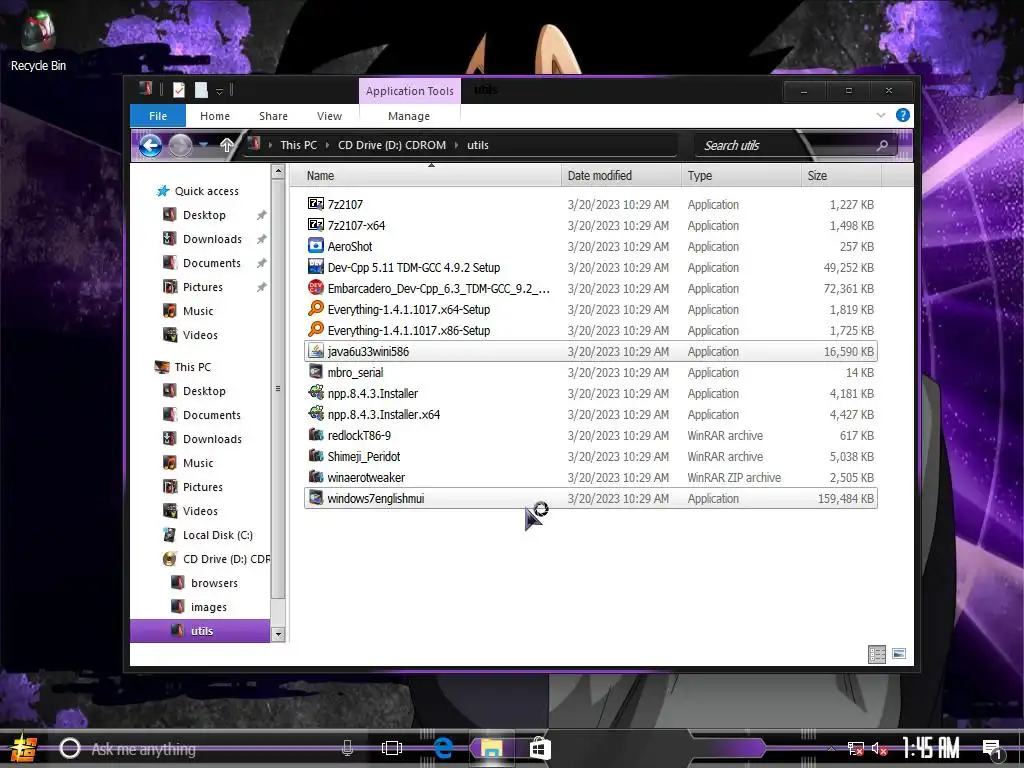Click the taskbar clock showing 1:45 AM
Viewport: 1024px width, 768px height.
click(x=930, y=748)
